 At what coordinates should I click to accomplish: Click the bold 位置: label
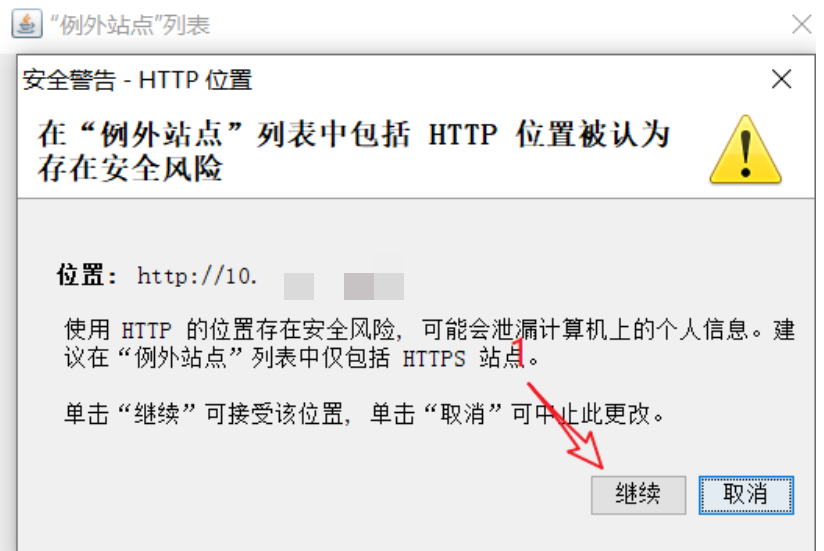tap(87, 275)
